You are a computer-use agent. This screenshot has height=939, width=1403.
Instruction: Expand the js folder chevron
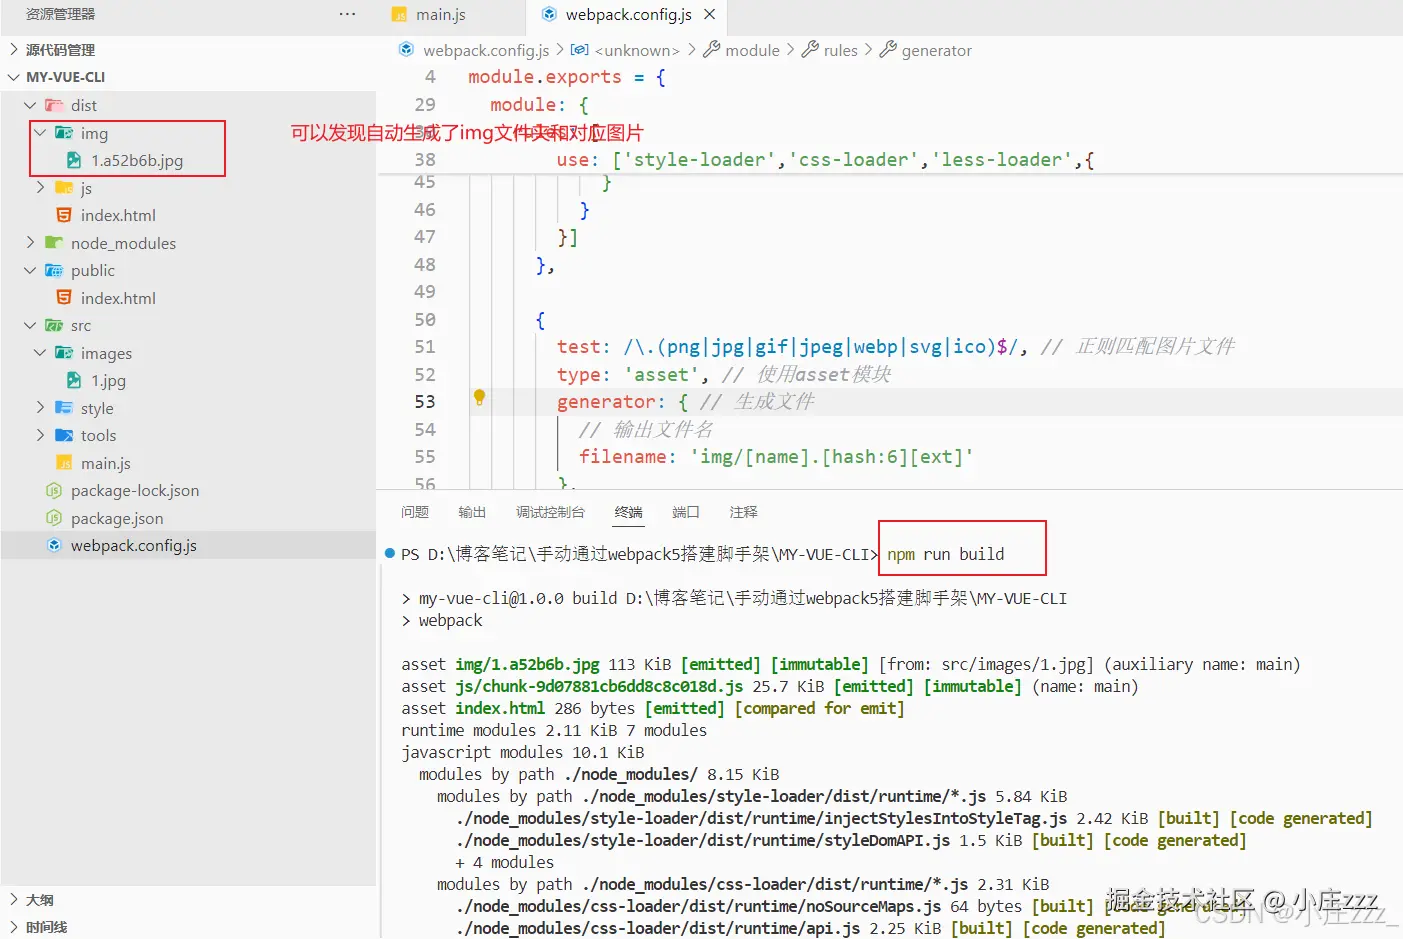tap(40, 188)
